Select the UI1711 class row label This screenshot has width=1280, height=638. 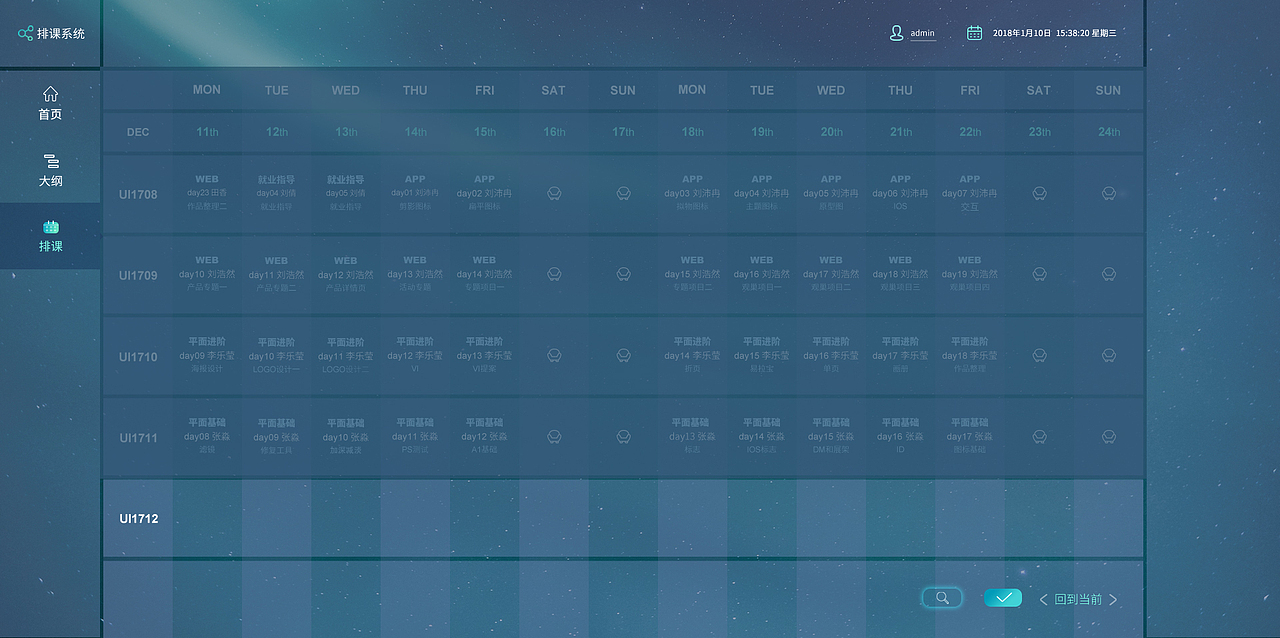(138, 438)
